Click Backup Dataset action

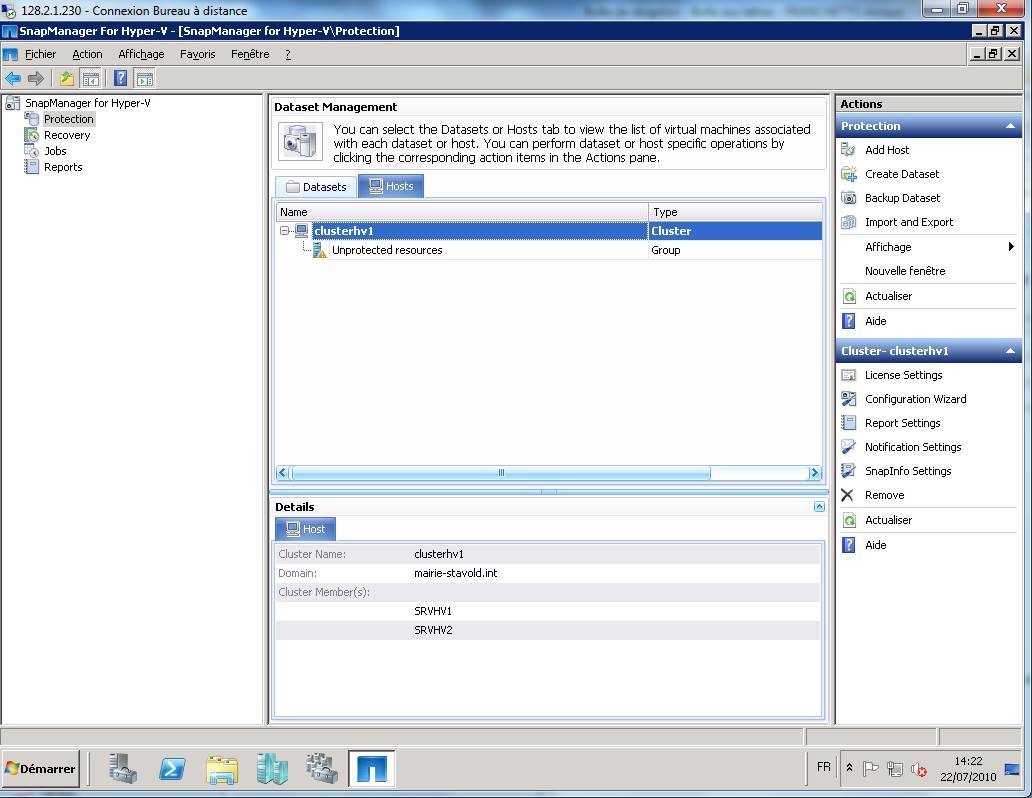coord(902,198)
